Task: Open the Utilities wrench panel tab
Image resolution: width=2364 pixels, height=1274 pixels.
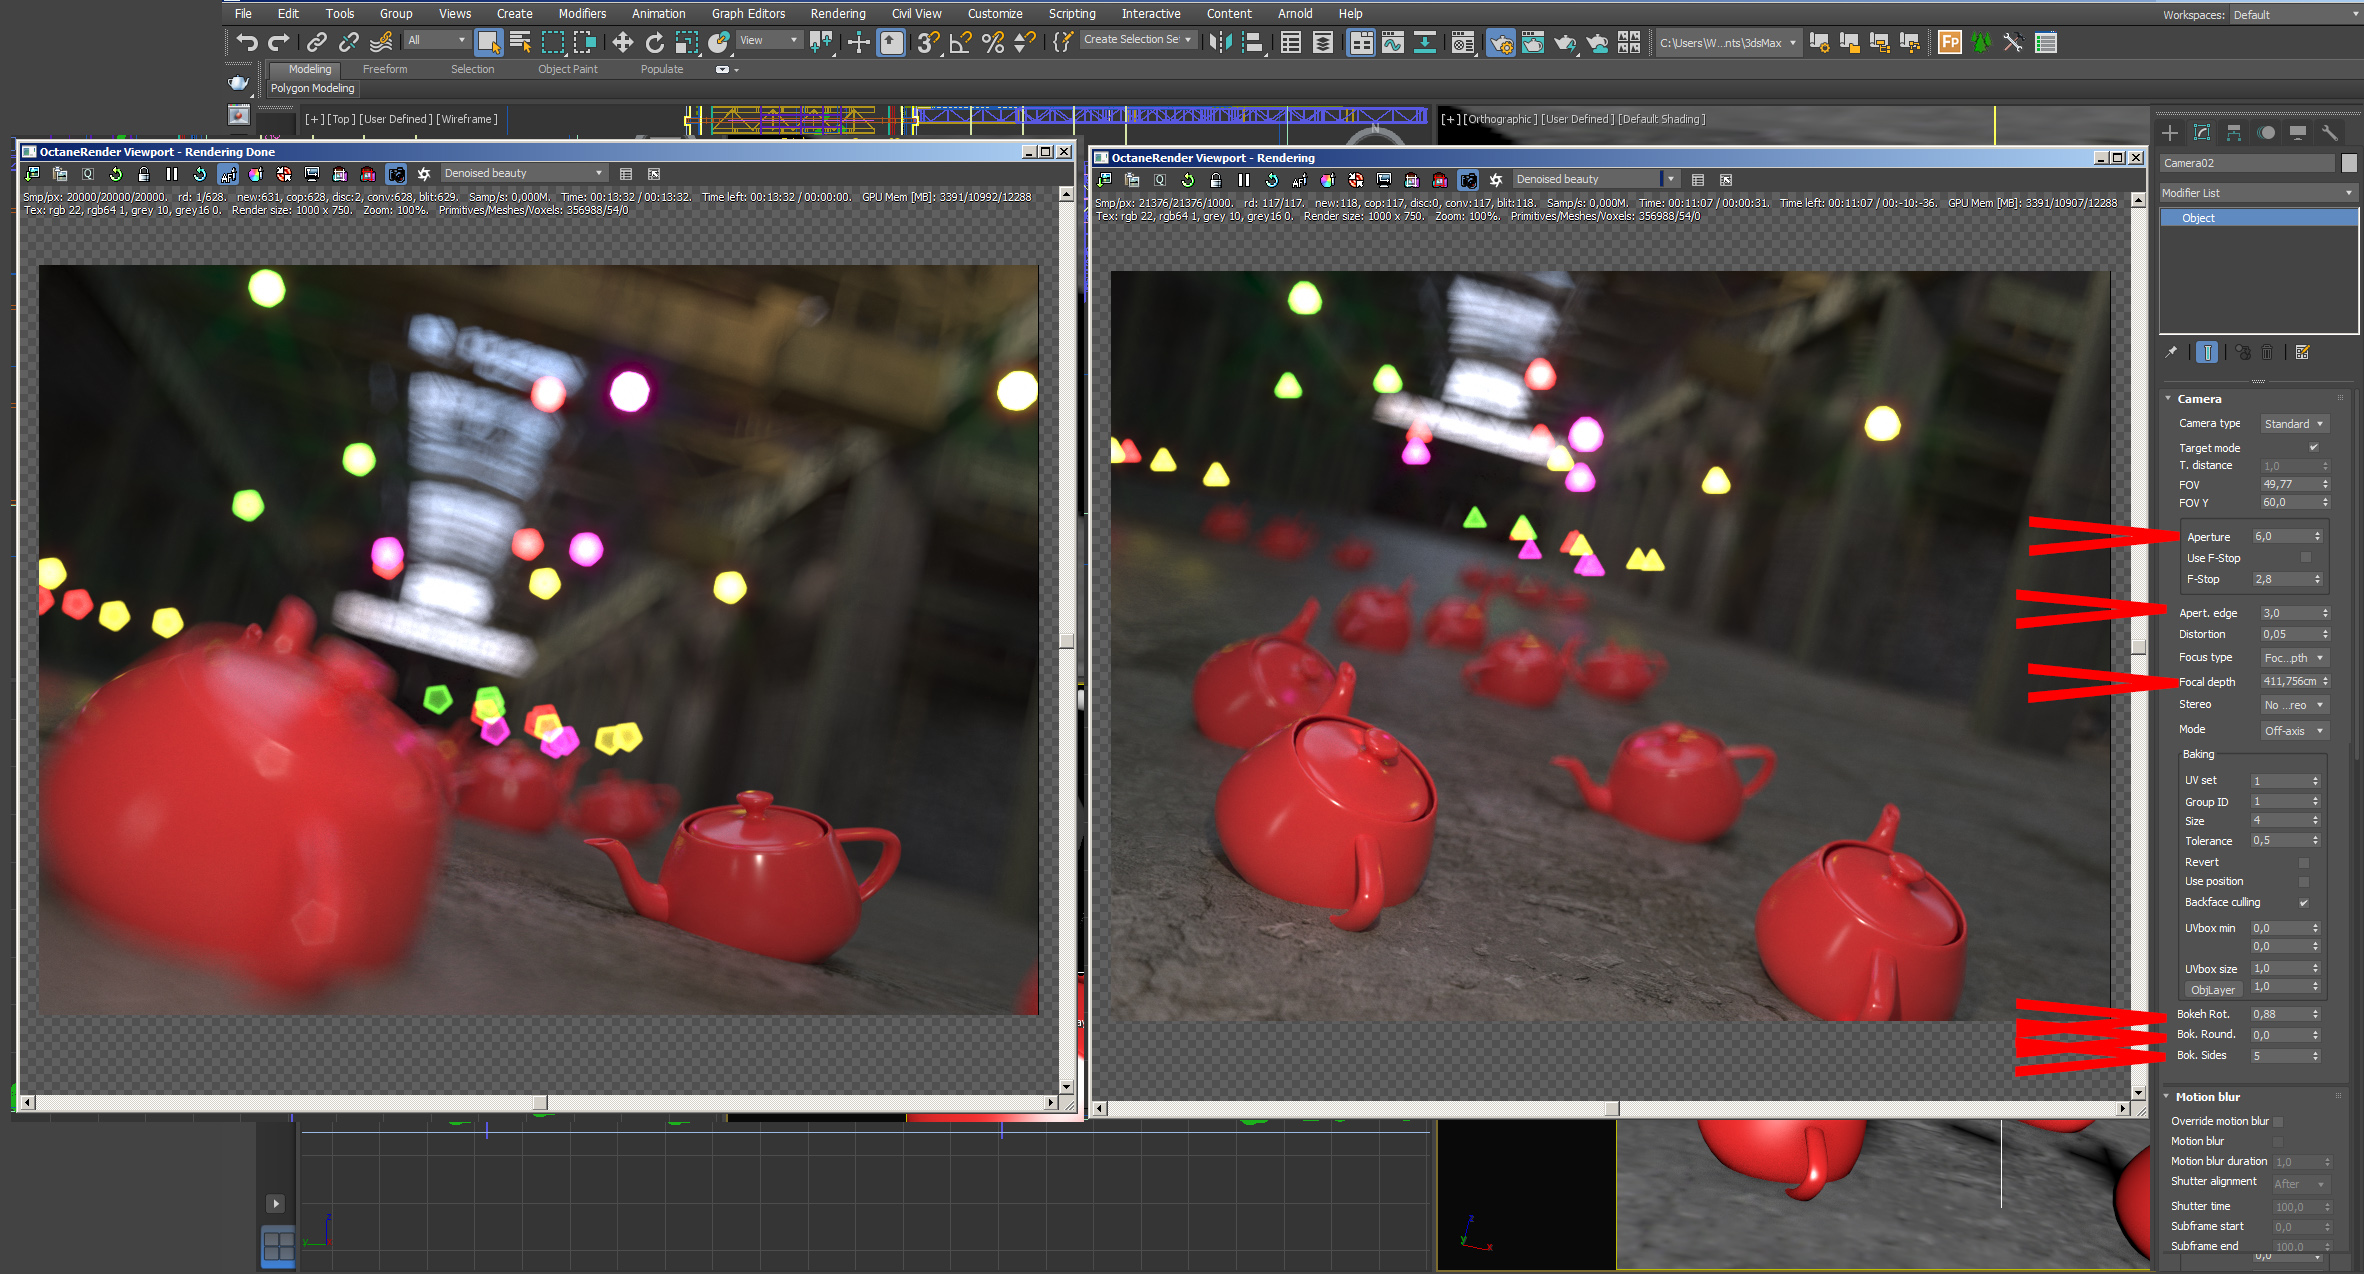Action: pos(2329,133)
